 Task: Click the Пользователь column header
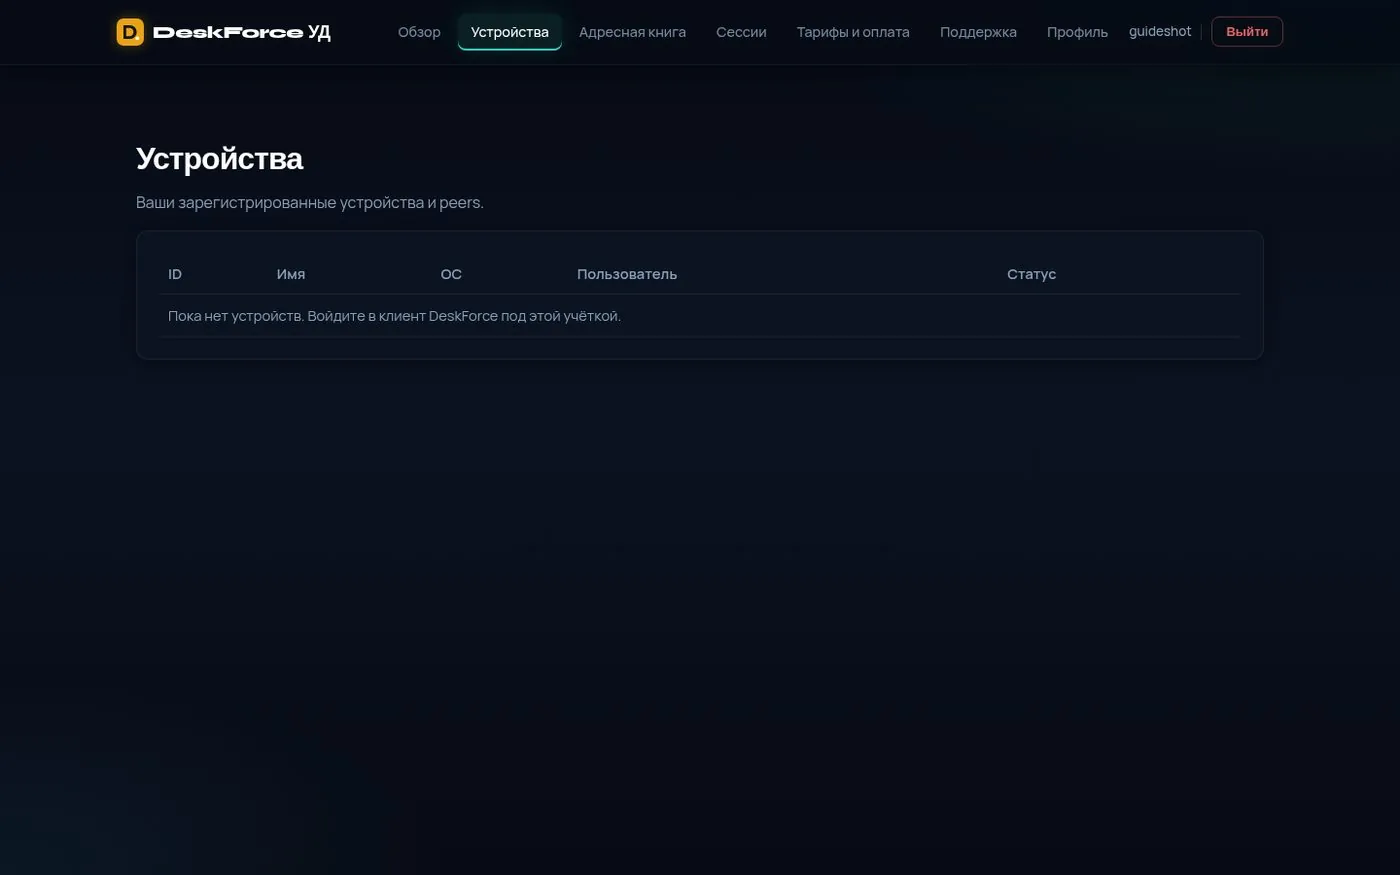coord(627,274)
